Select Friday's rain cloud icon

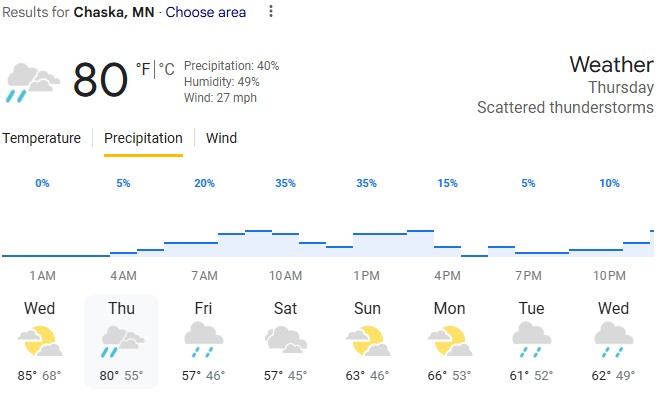[204, 340]
